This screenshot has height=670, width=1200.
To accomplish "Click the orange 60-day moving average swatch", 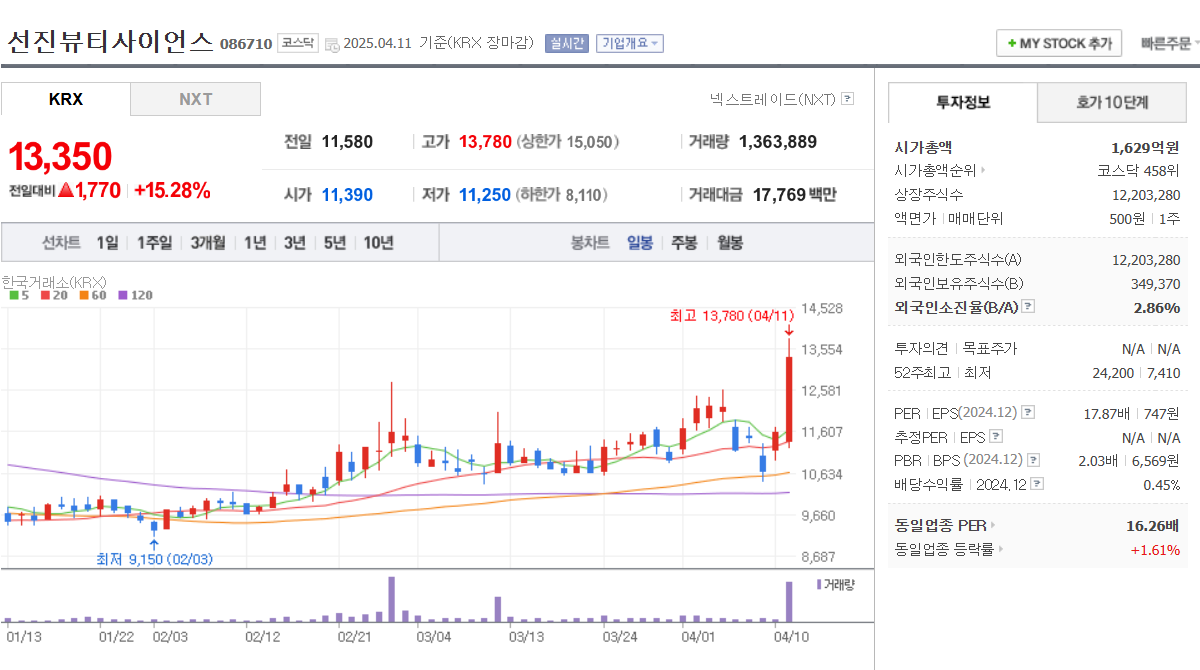I will coord(84,295).
